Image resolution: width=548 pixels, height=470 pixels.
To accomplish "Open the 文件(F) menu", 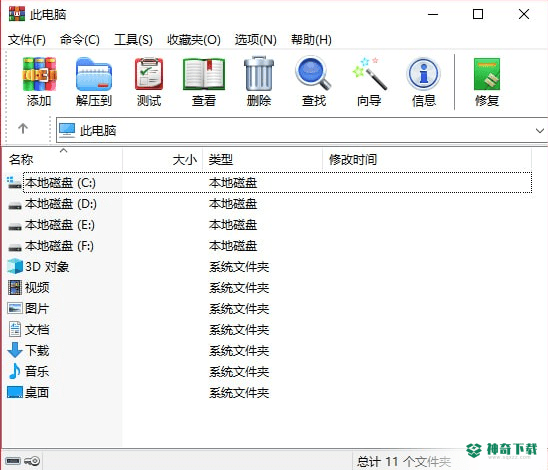I will click(27, 40).
